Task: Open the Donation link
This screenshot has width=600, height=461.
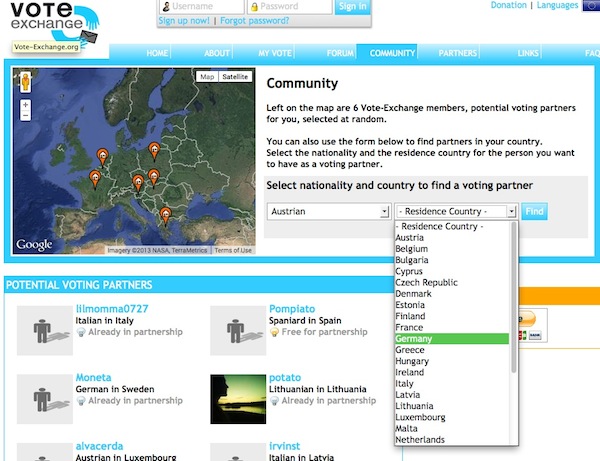Action: click(x=509, y=5)
